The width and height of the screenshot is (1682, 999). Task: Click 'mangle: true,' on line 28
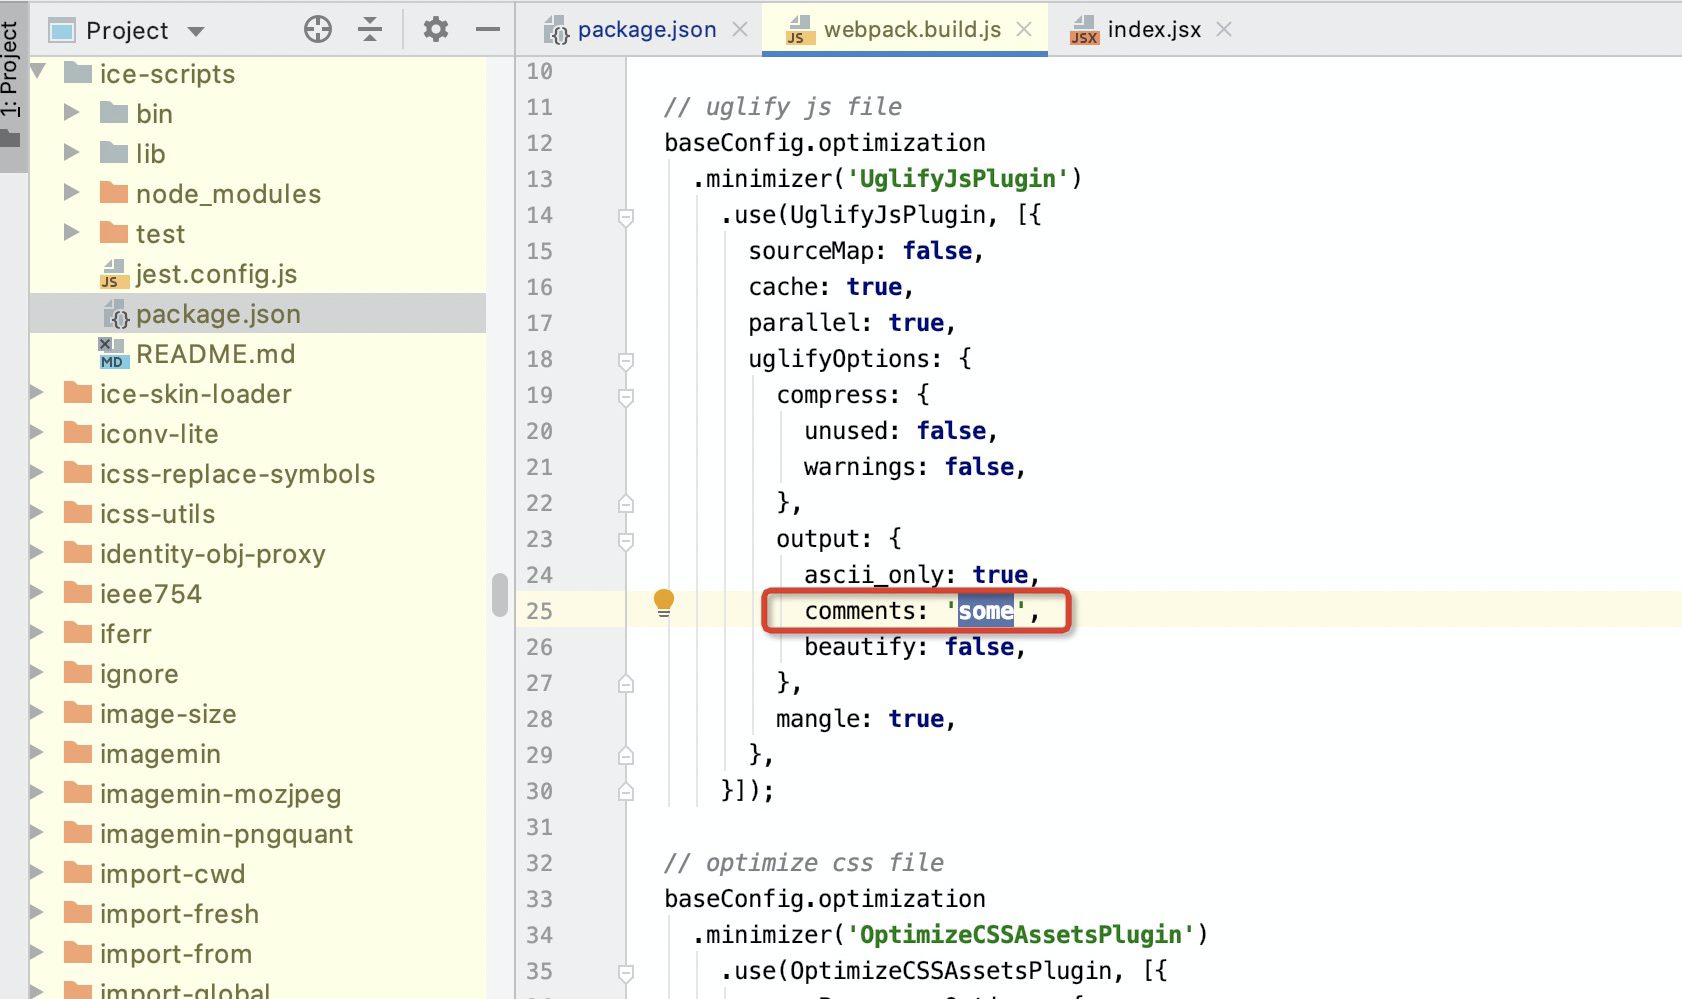866,719
